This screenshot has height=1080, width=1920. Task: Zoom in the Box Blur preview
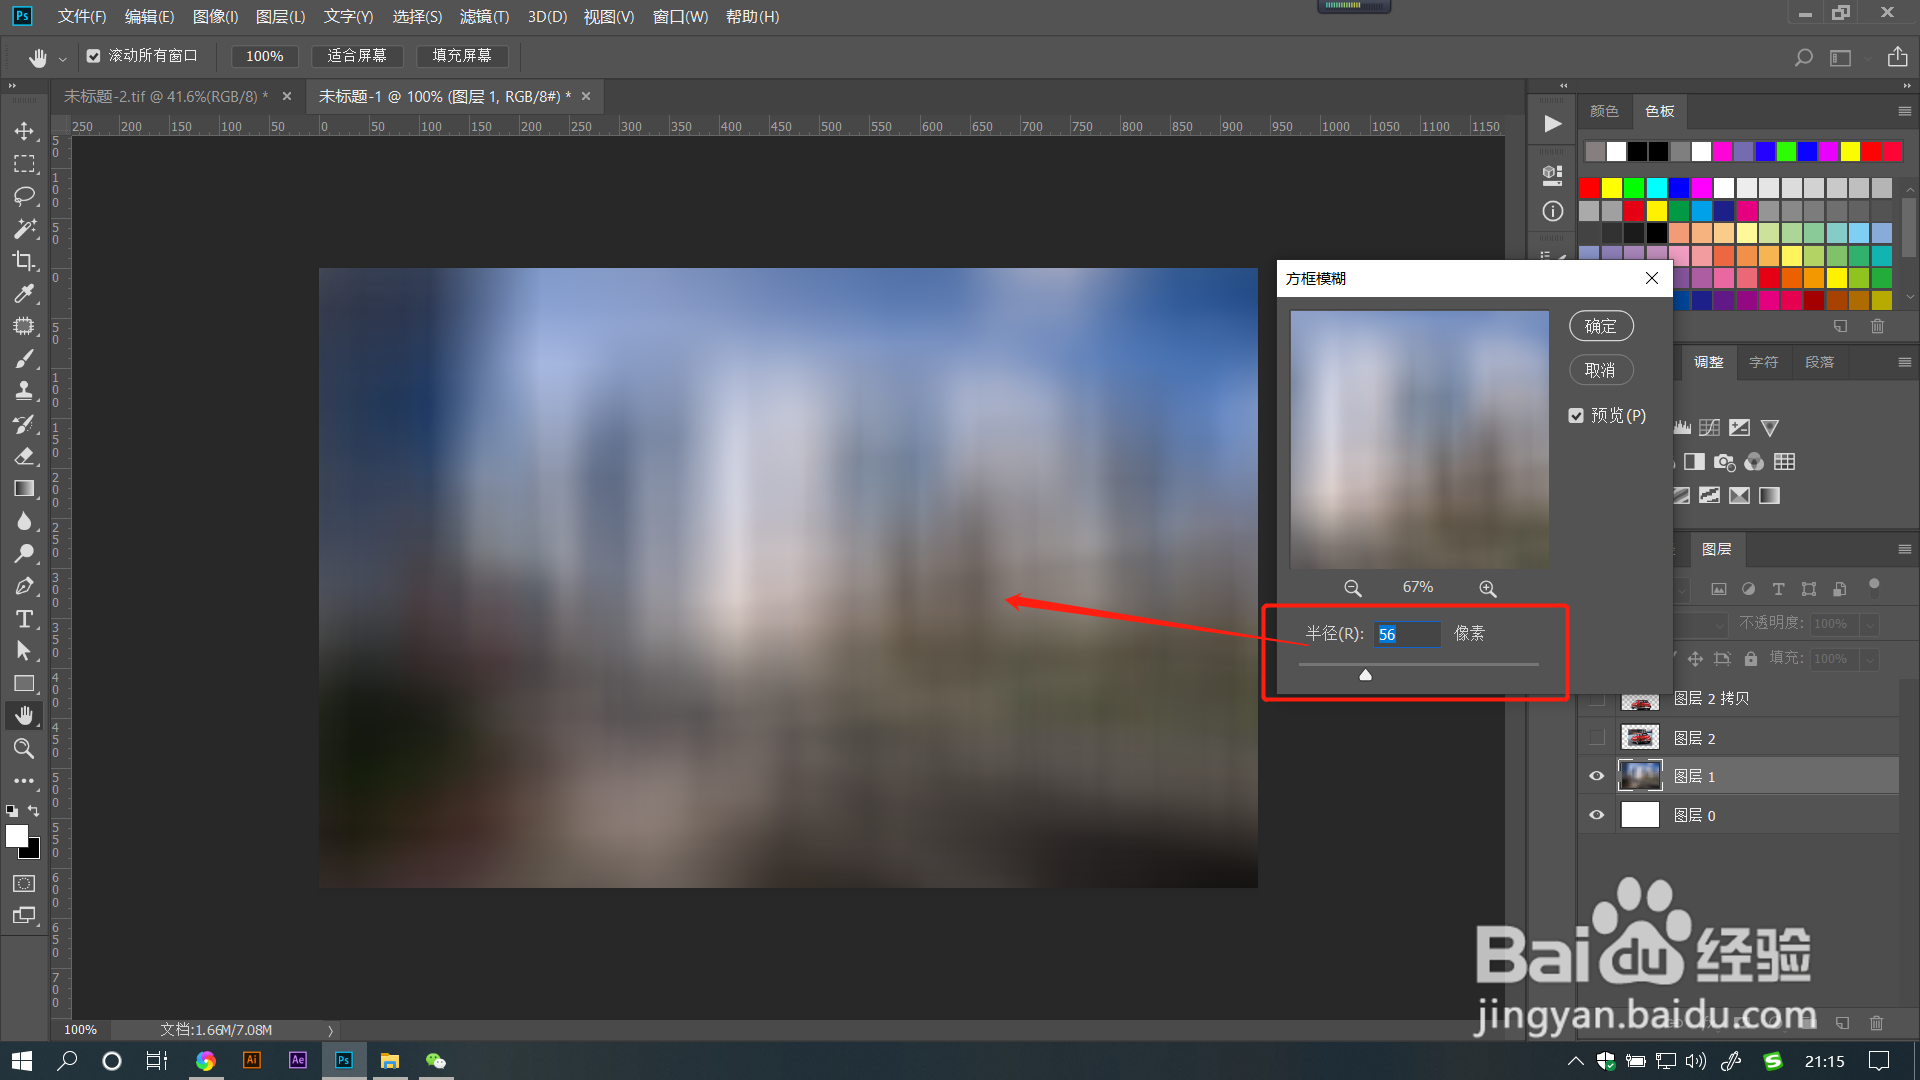(x=1487, y=589)
